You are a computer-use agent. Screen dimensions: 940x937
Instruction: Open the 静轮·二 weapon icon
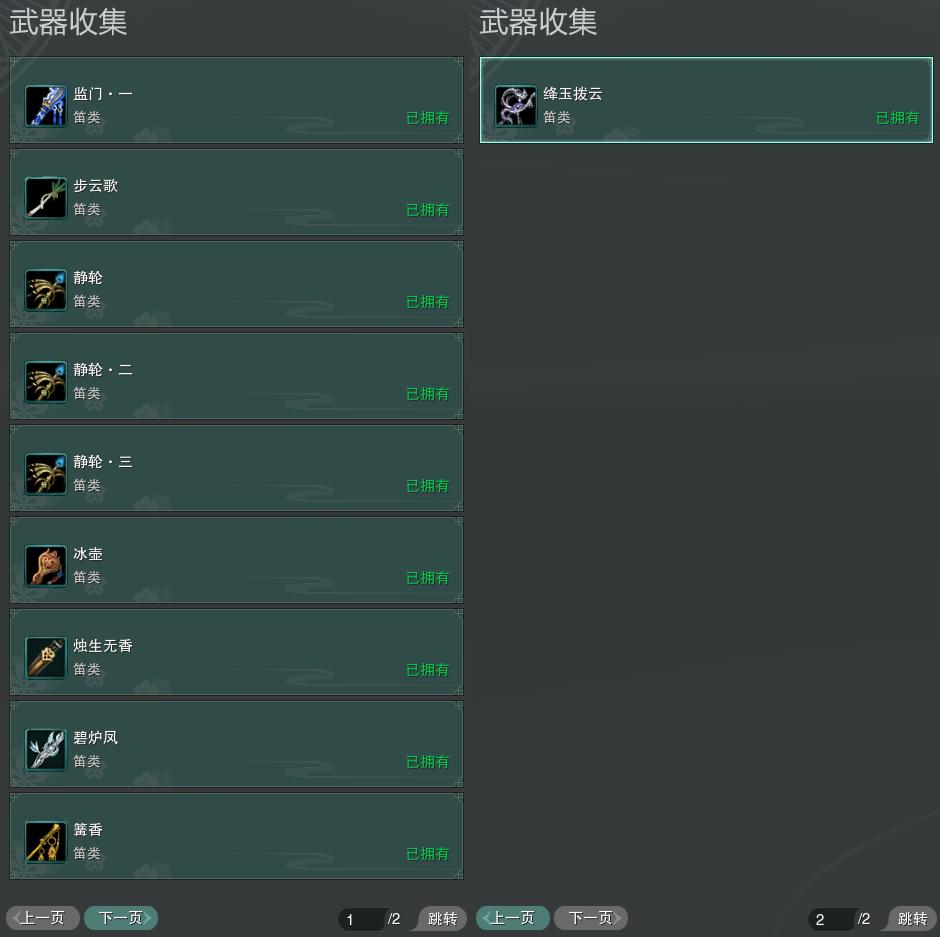click(46, 381)
